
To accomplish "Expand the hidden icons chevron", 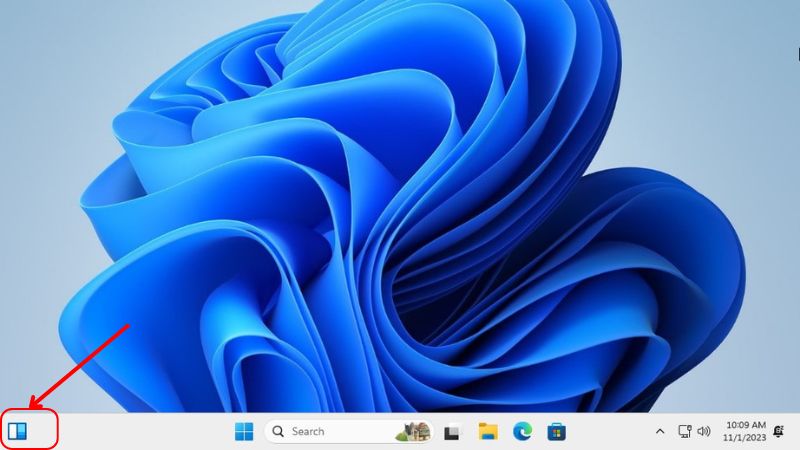I will pos(659,431).
